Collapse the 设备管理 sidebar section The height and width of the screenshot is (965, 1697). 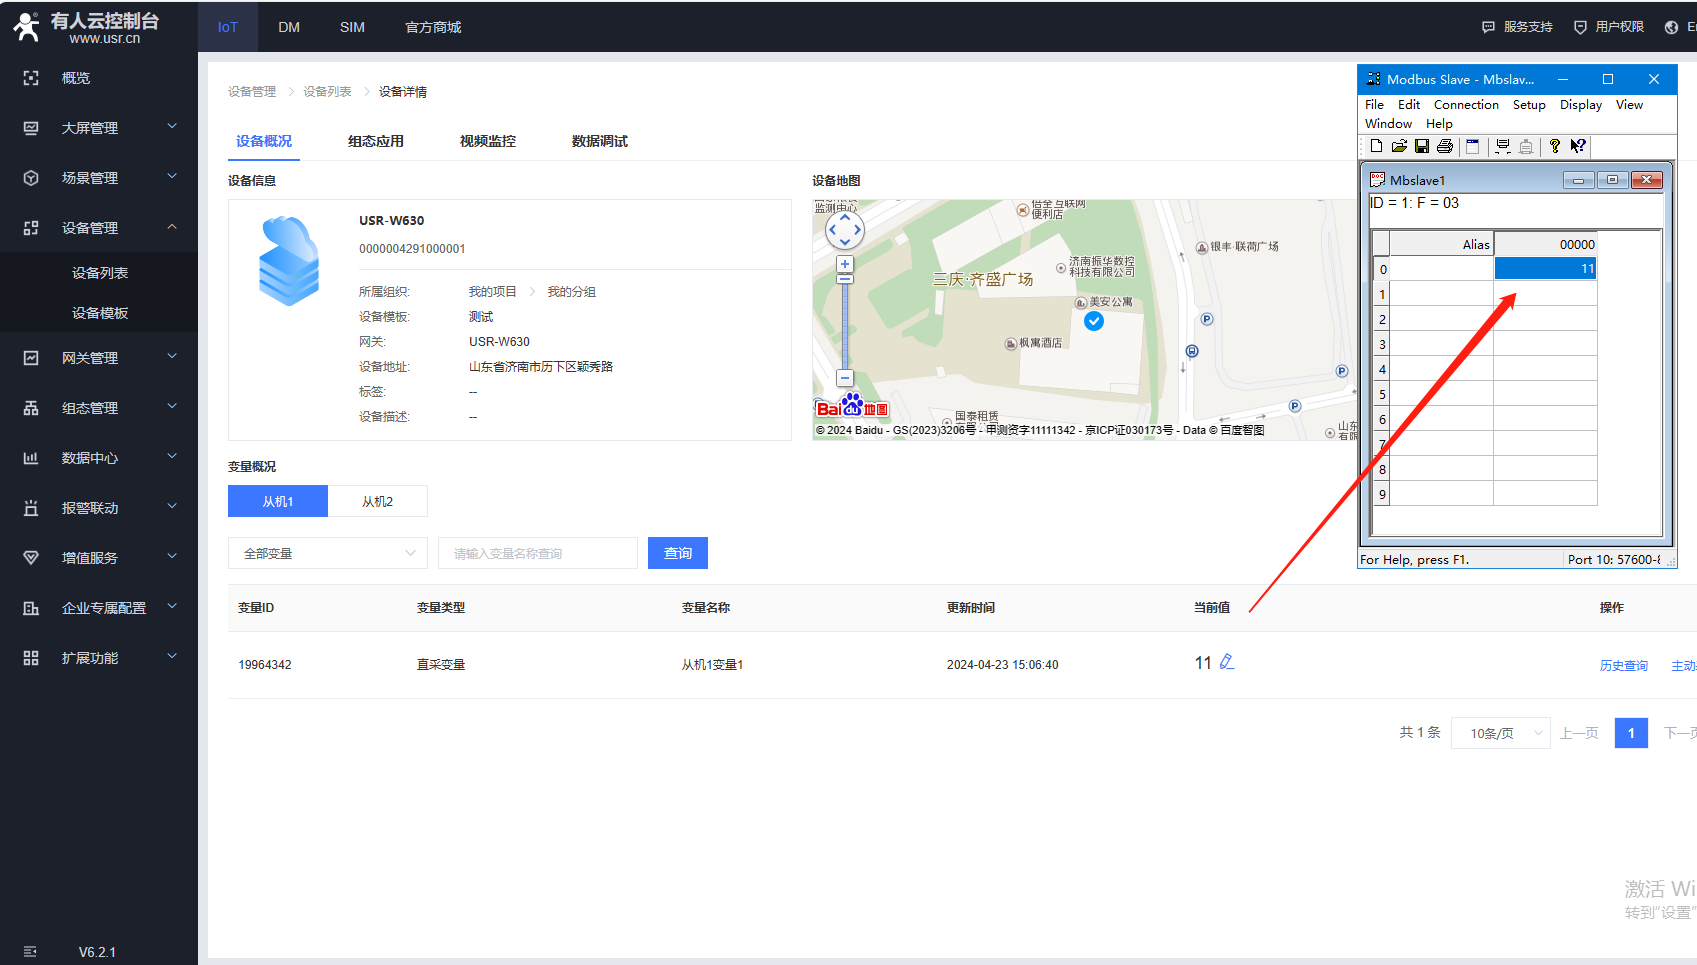(99, 228)
